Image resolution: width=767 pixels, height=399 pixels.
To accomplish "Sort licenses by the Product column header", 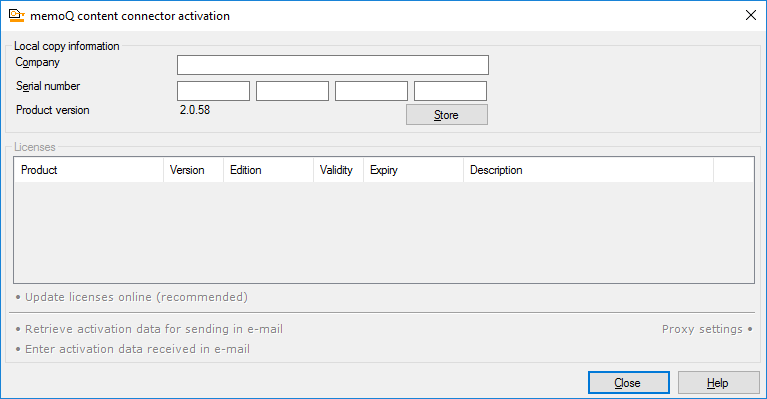I will click(x=89, y=170).
